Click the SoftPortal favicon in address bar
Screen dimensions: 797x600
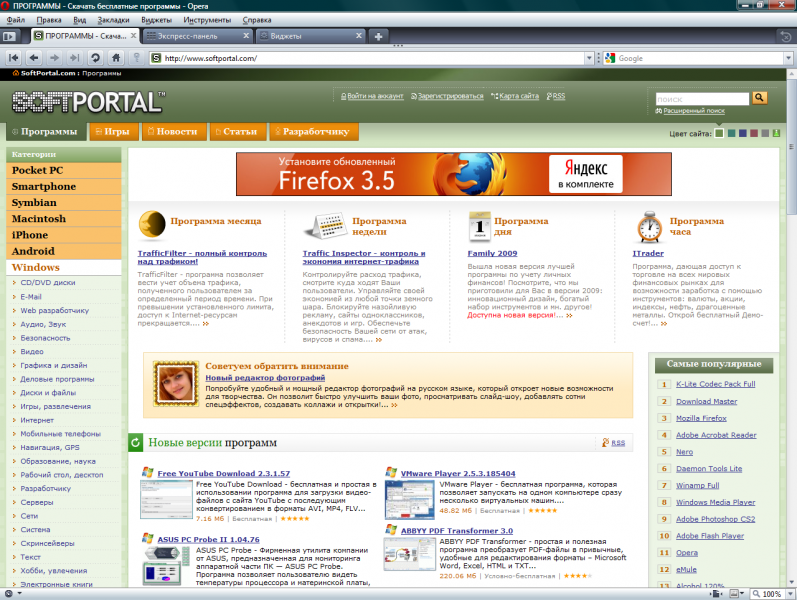click(157, 58)
